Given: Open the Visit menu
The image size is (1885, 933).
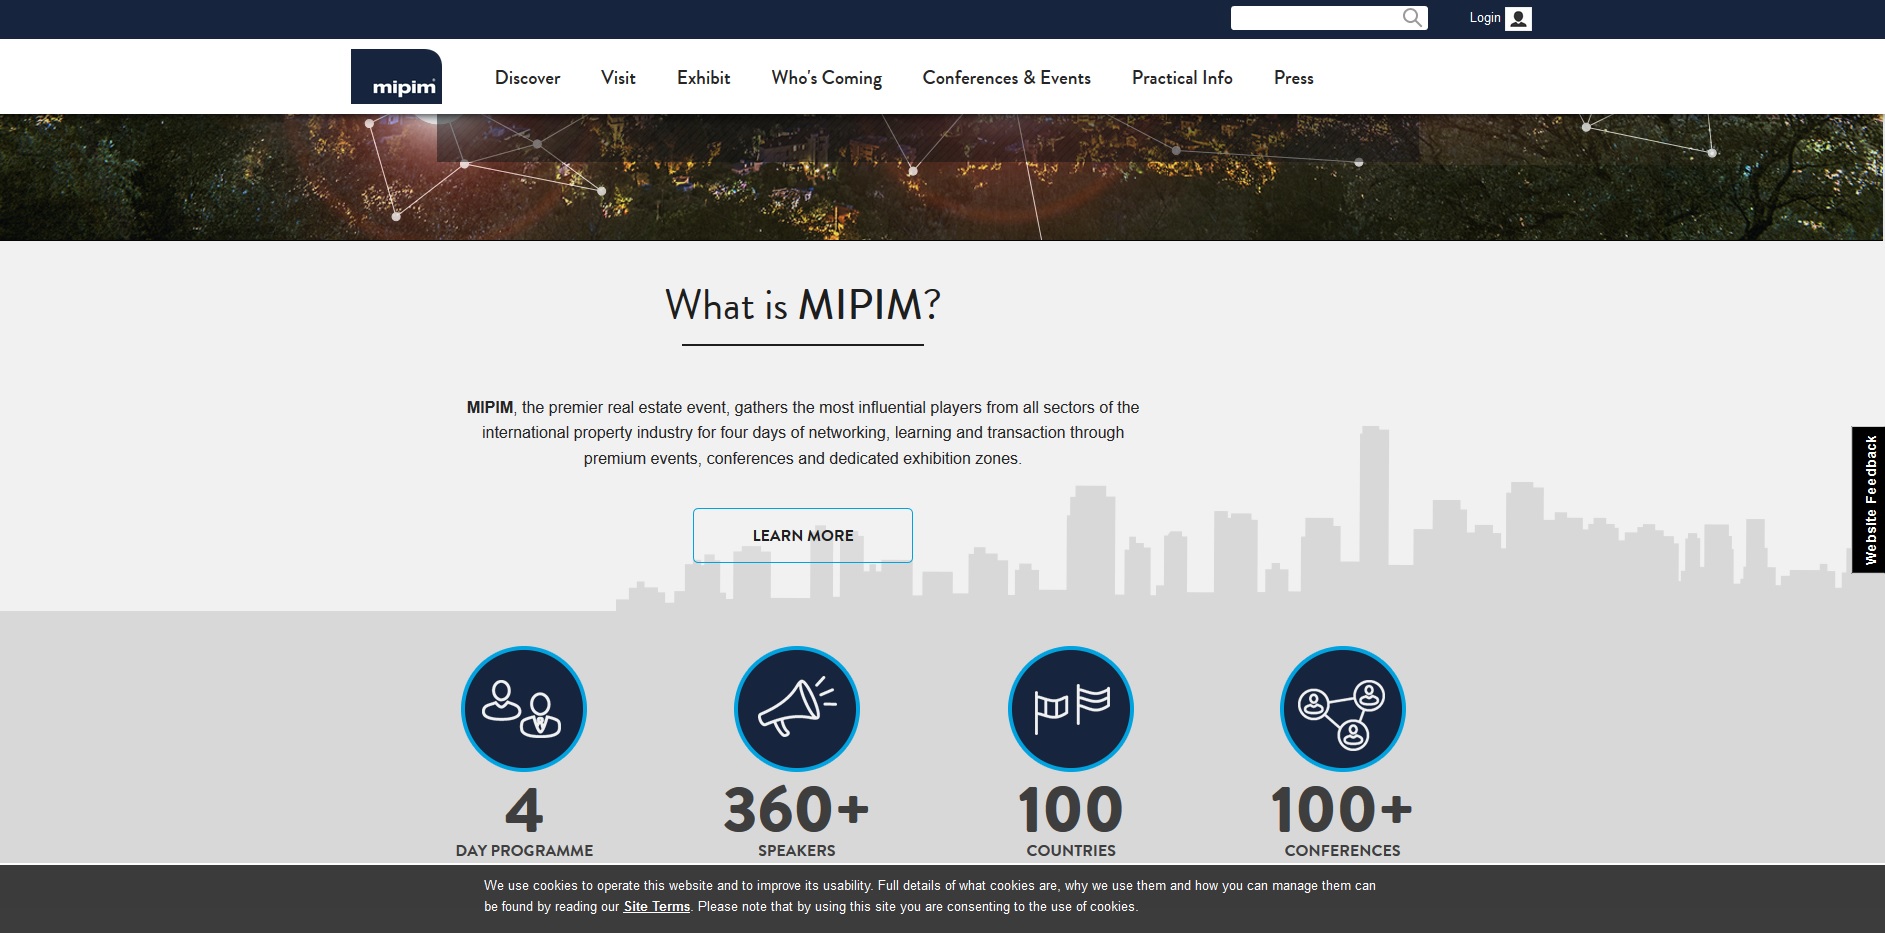Looking at the screenshot, I should point(618,78).
